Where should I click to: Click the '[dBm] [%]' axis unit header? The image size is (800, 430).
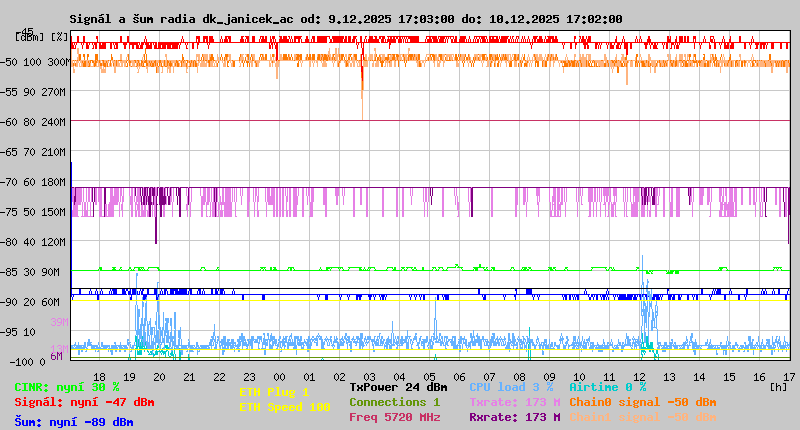pos(41,37)
